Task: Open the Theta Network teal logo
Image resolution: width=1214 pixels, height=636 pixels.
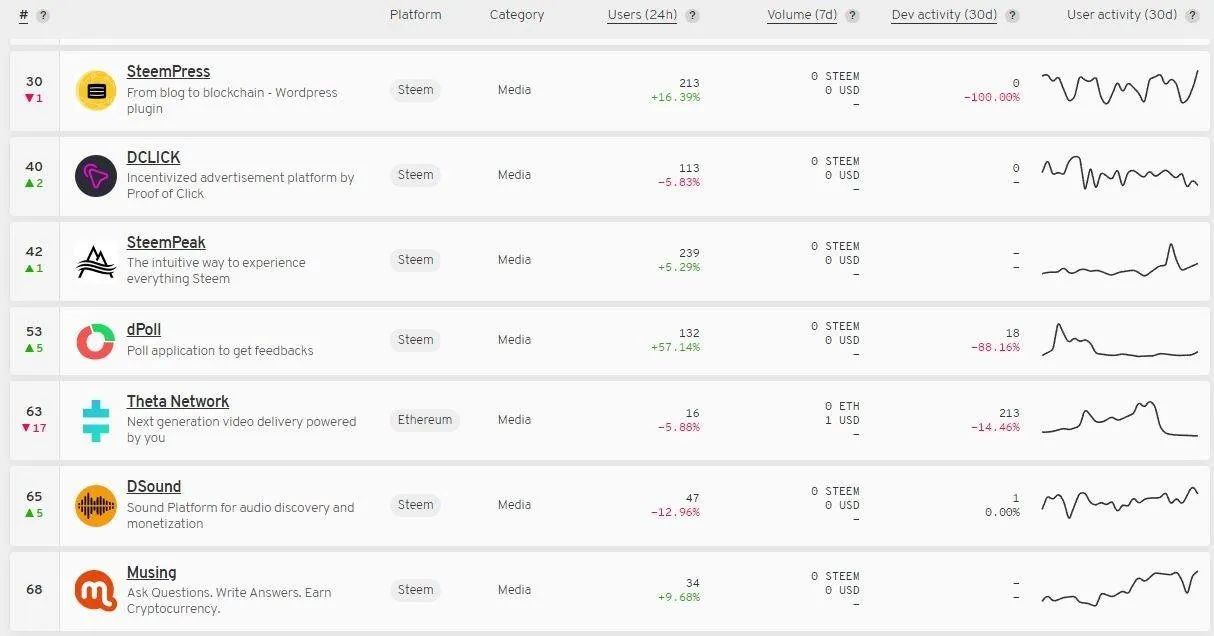Action: (96, 421)
